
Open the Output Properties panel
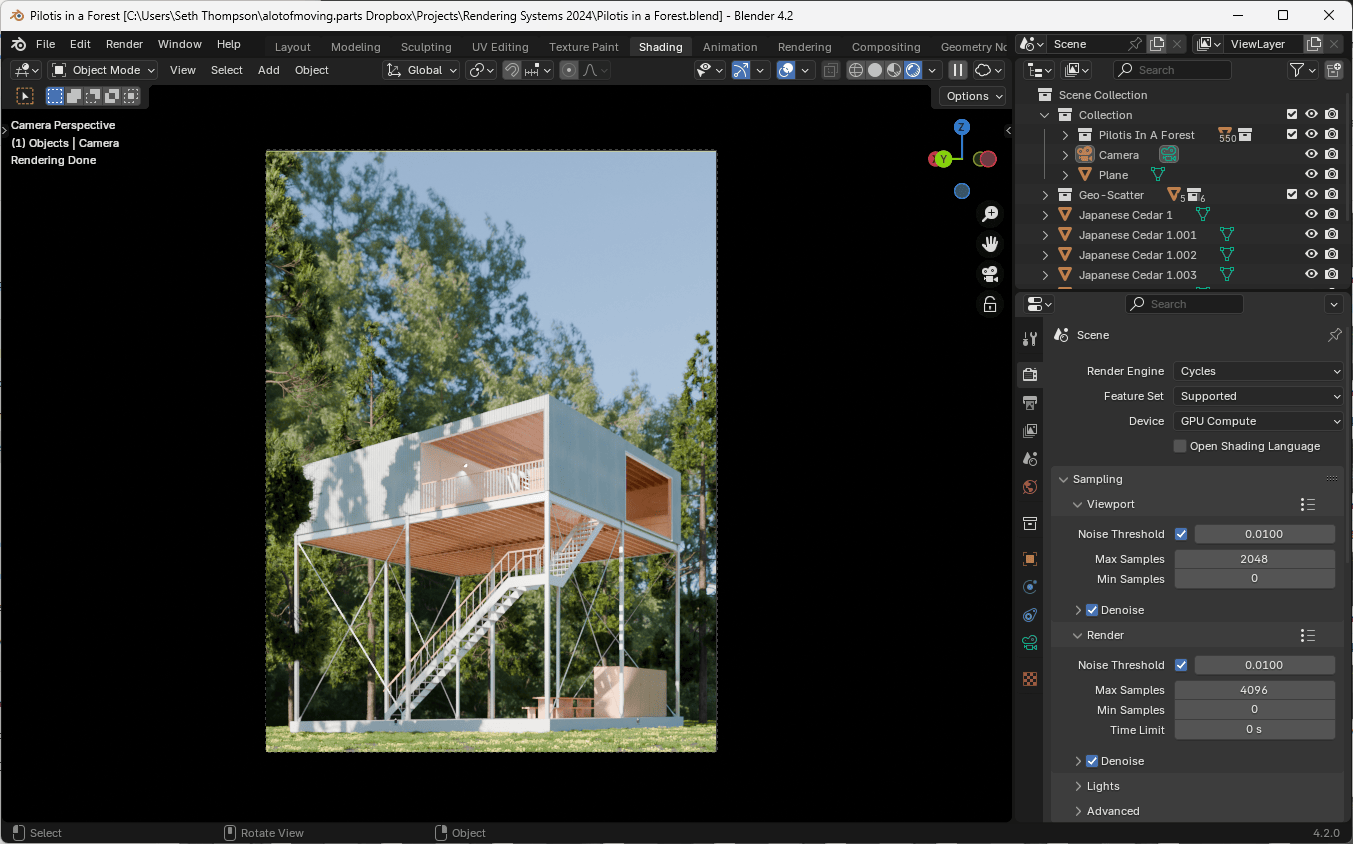pyautogui.click(x=1030, y=402)
